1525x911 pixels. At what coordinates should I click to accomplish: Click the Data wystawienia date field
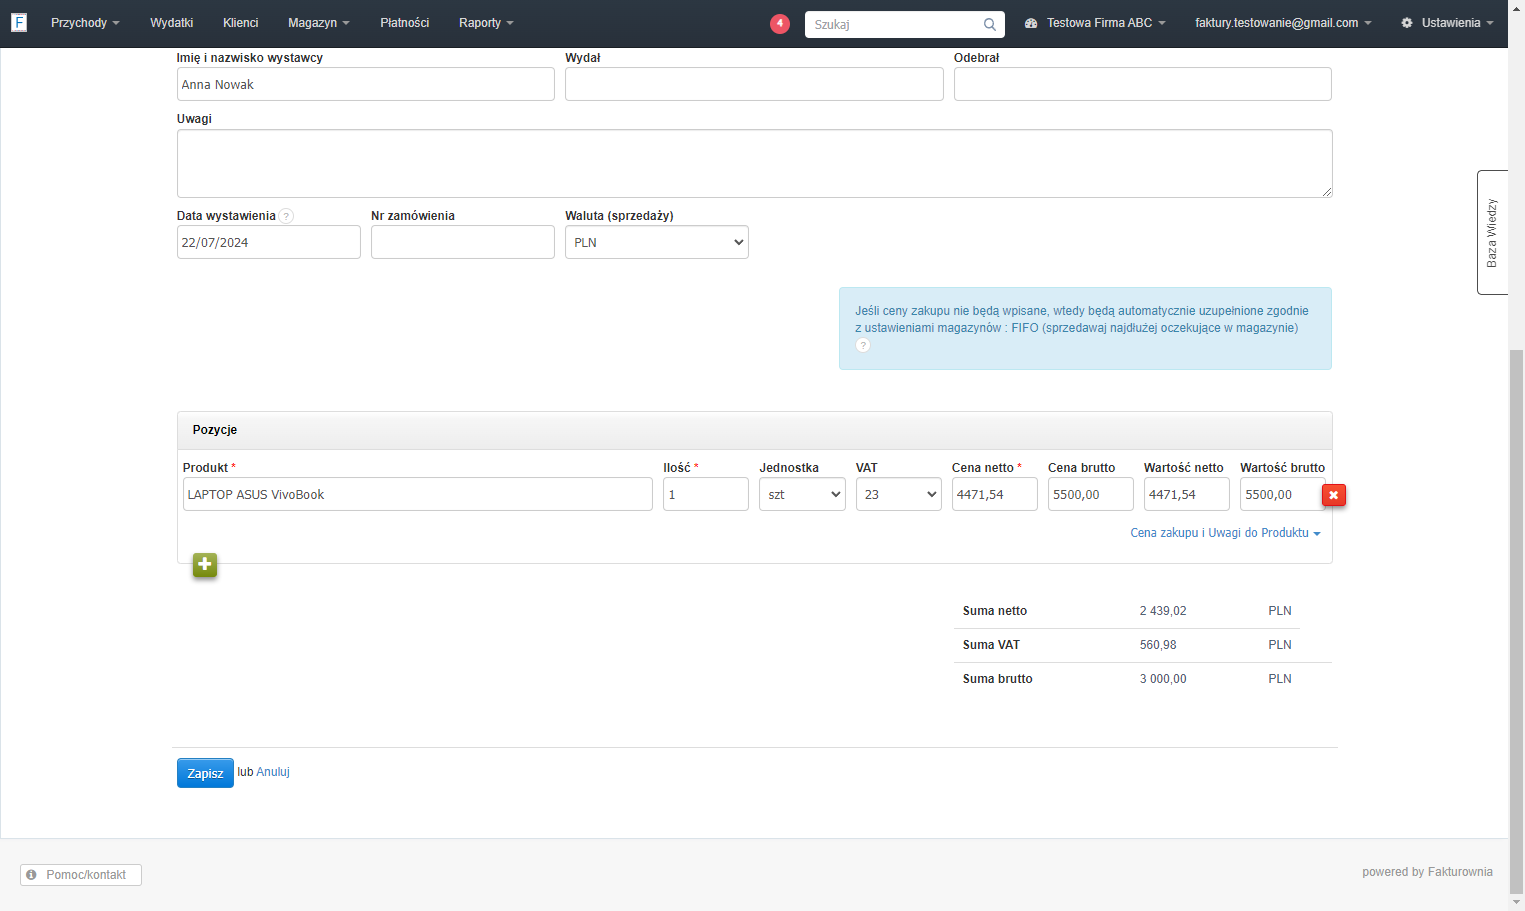[269, 242]
